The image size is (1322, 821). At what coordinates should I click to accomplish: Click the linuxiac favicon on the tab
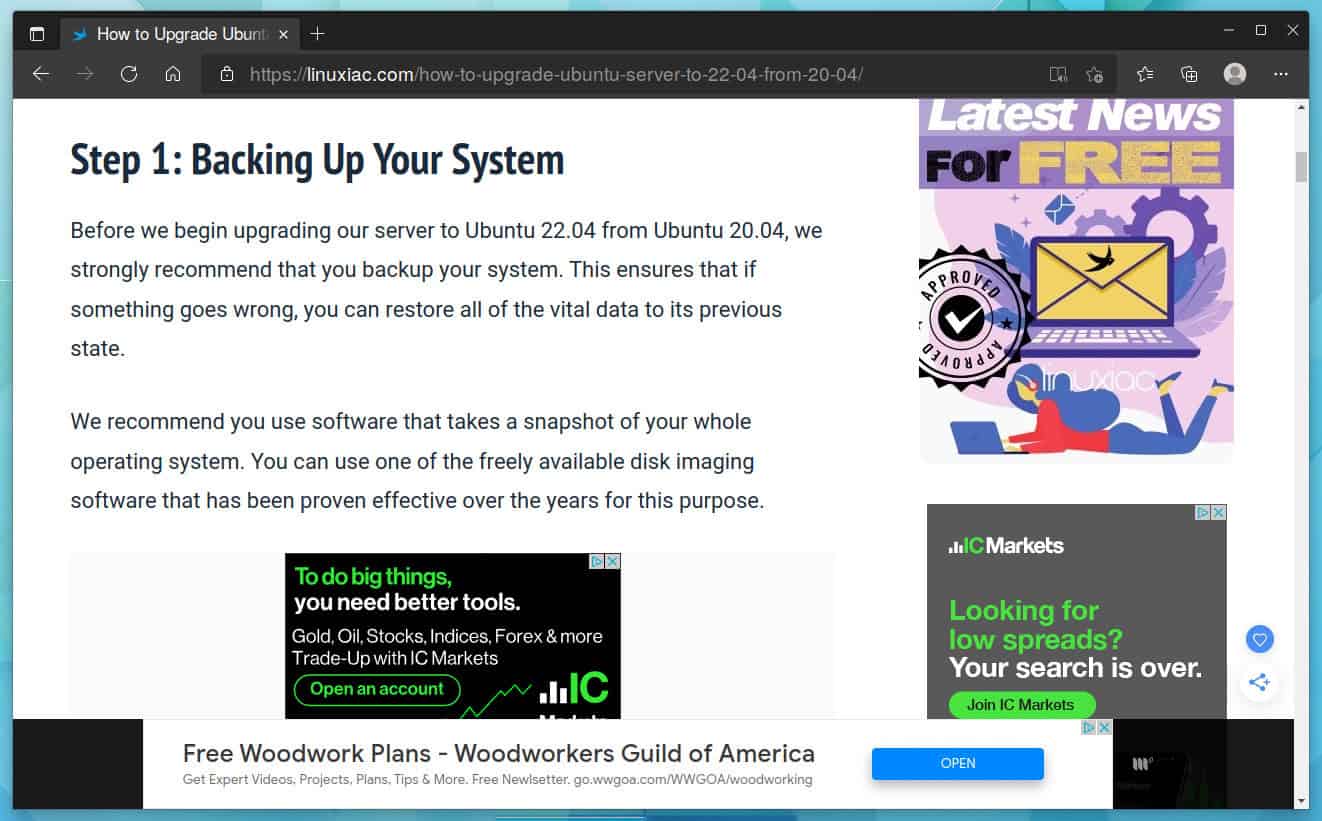click(x=81, y=34)
